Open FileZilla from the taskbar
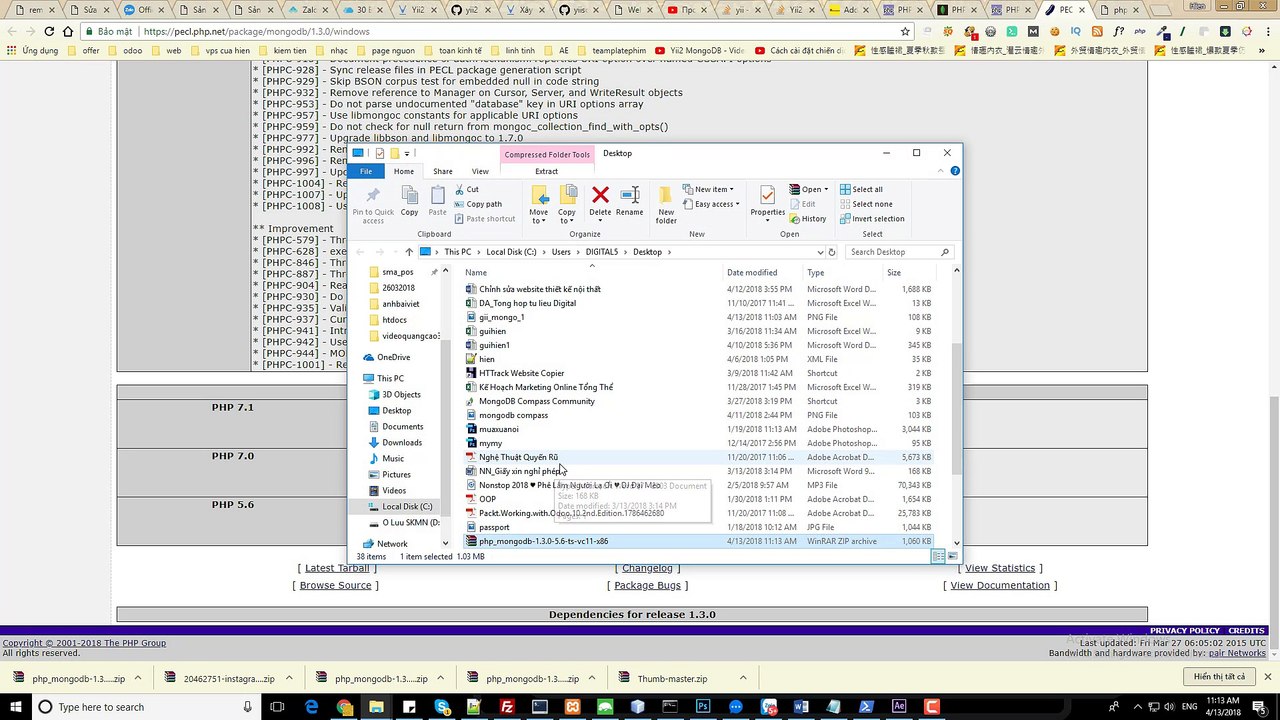This screenshot has height=720, width=1280. point(507,707)
